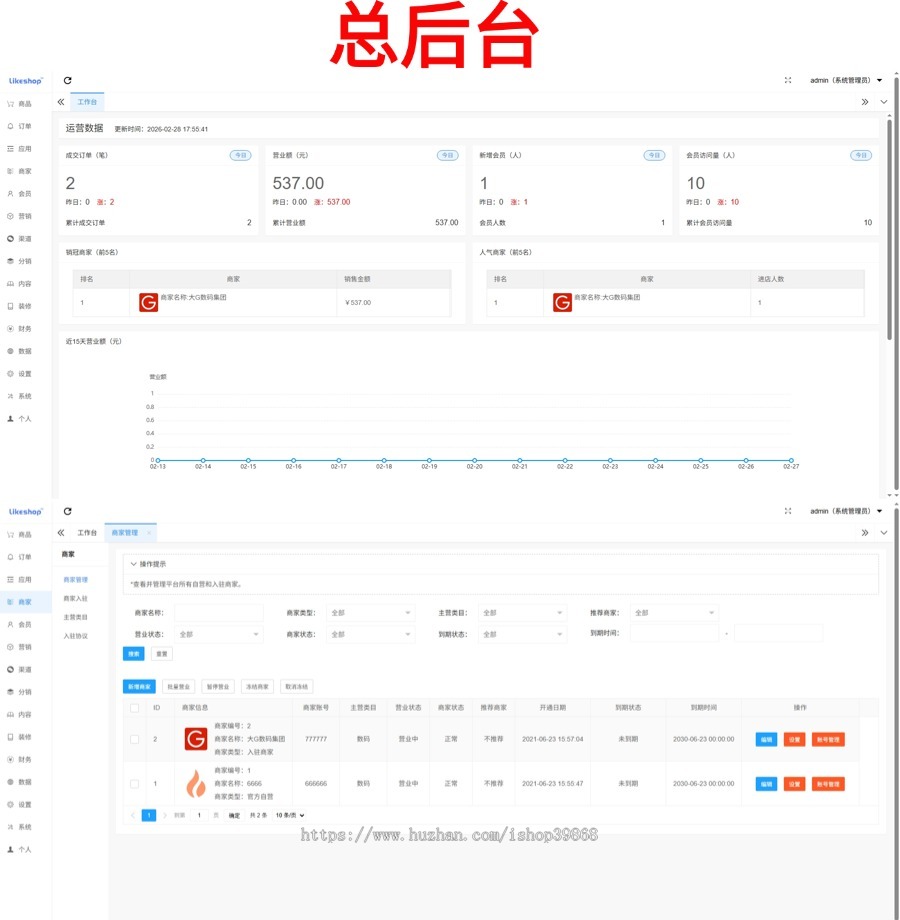Open admin user dropdown in the top panel
Viewport: 900px width, 920px height.
[x=846, y=80]
